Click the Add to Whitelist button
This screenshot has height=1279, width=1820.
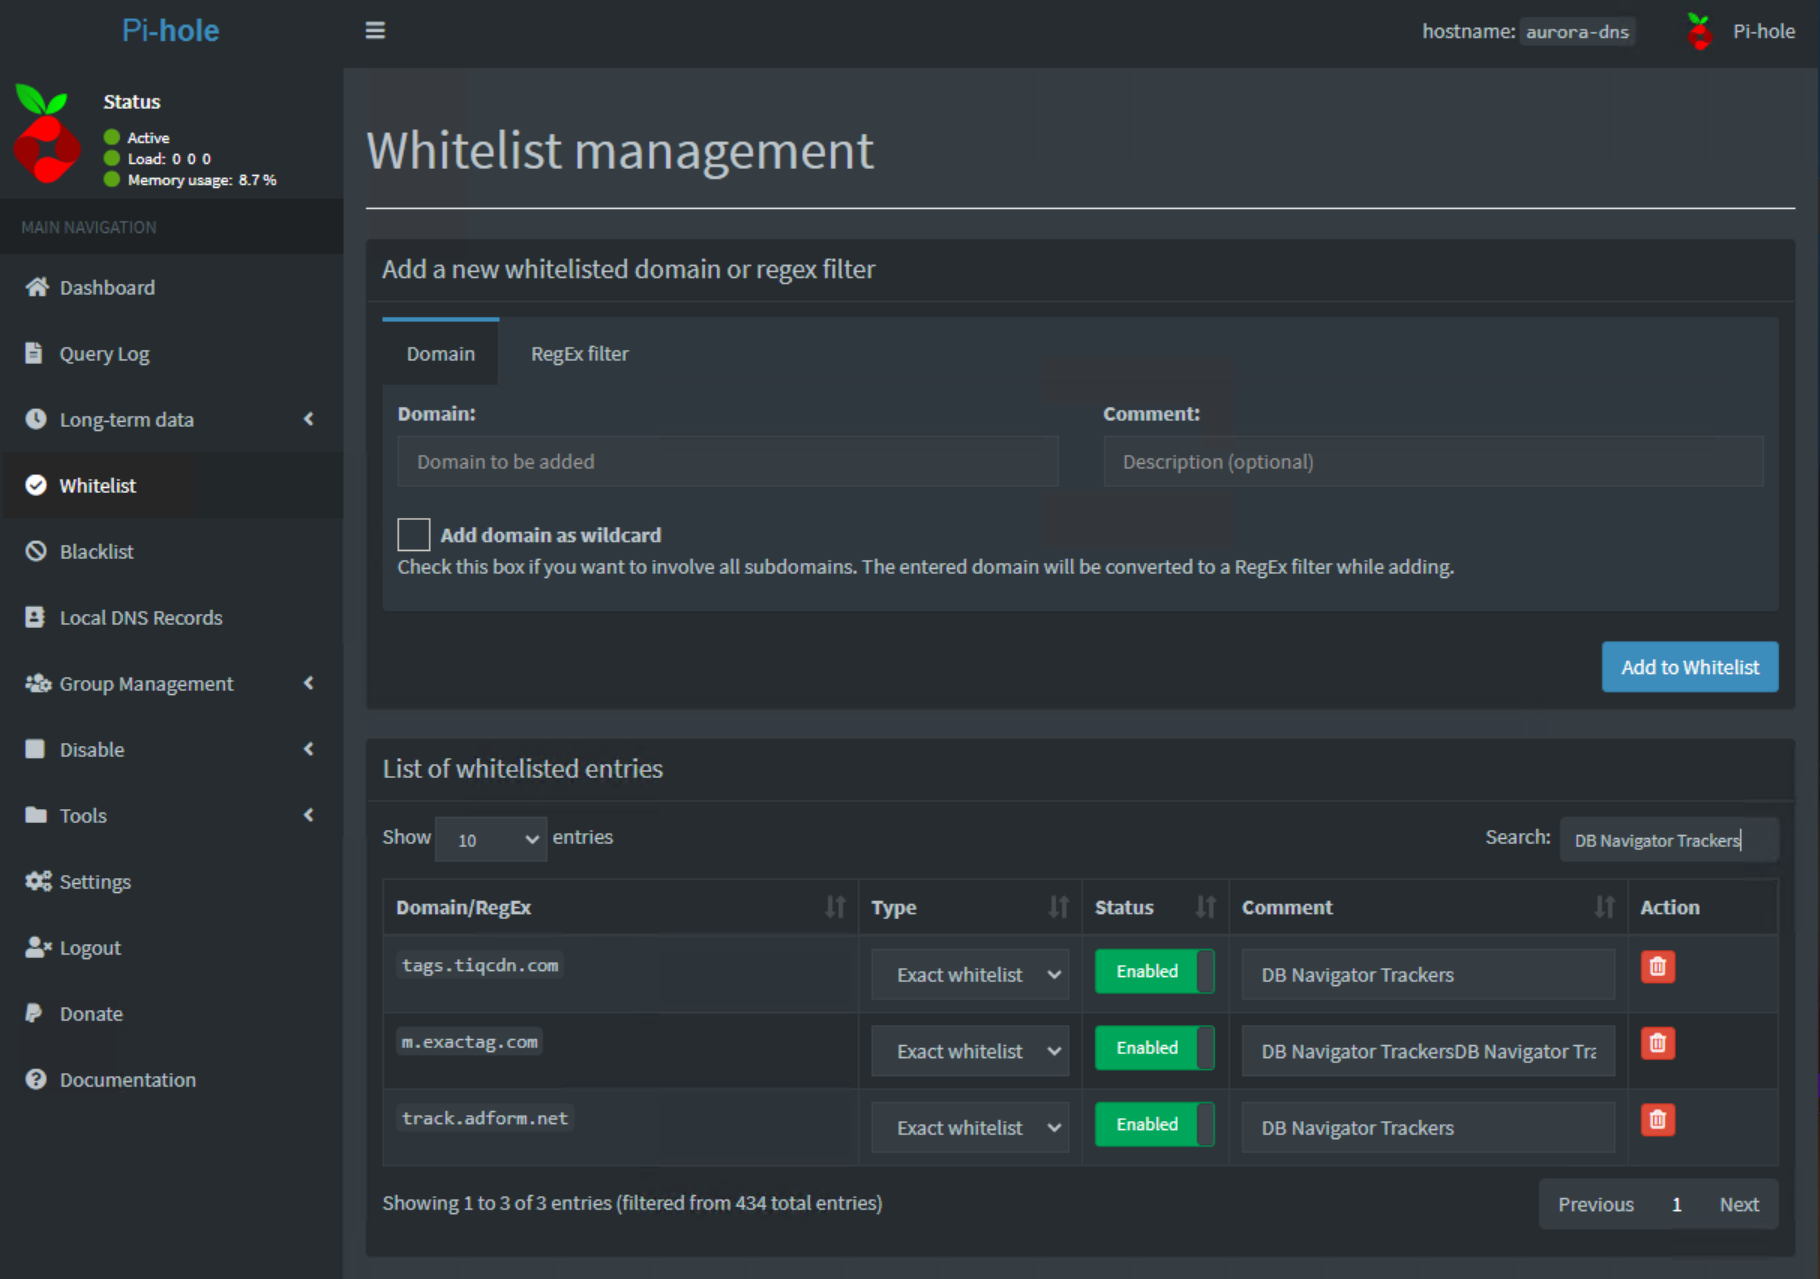(x=1689, y=667)
